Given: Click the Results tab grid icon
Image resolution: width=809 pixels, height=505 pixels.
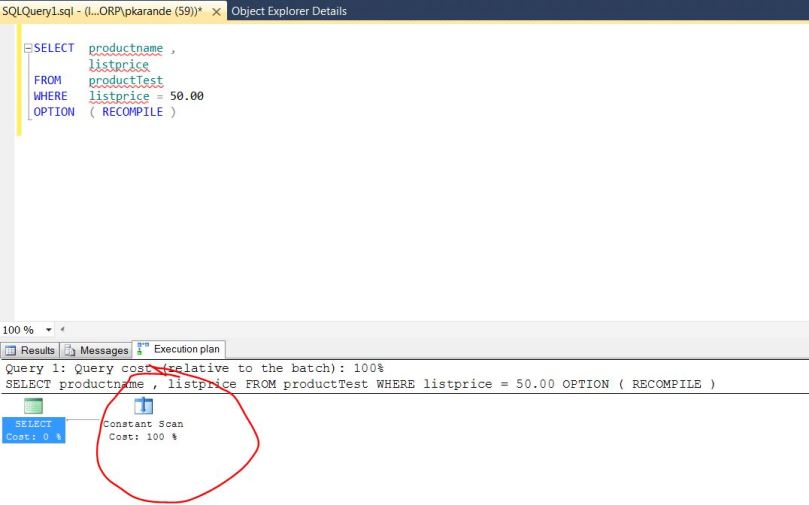Looking at the screenshot, I should click(10, 351).
